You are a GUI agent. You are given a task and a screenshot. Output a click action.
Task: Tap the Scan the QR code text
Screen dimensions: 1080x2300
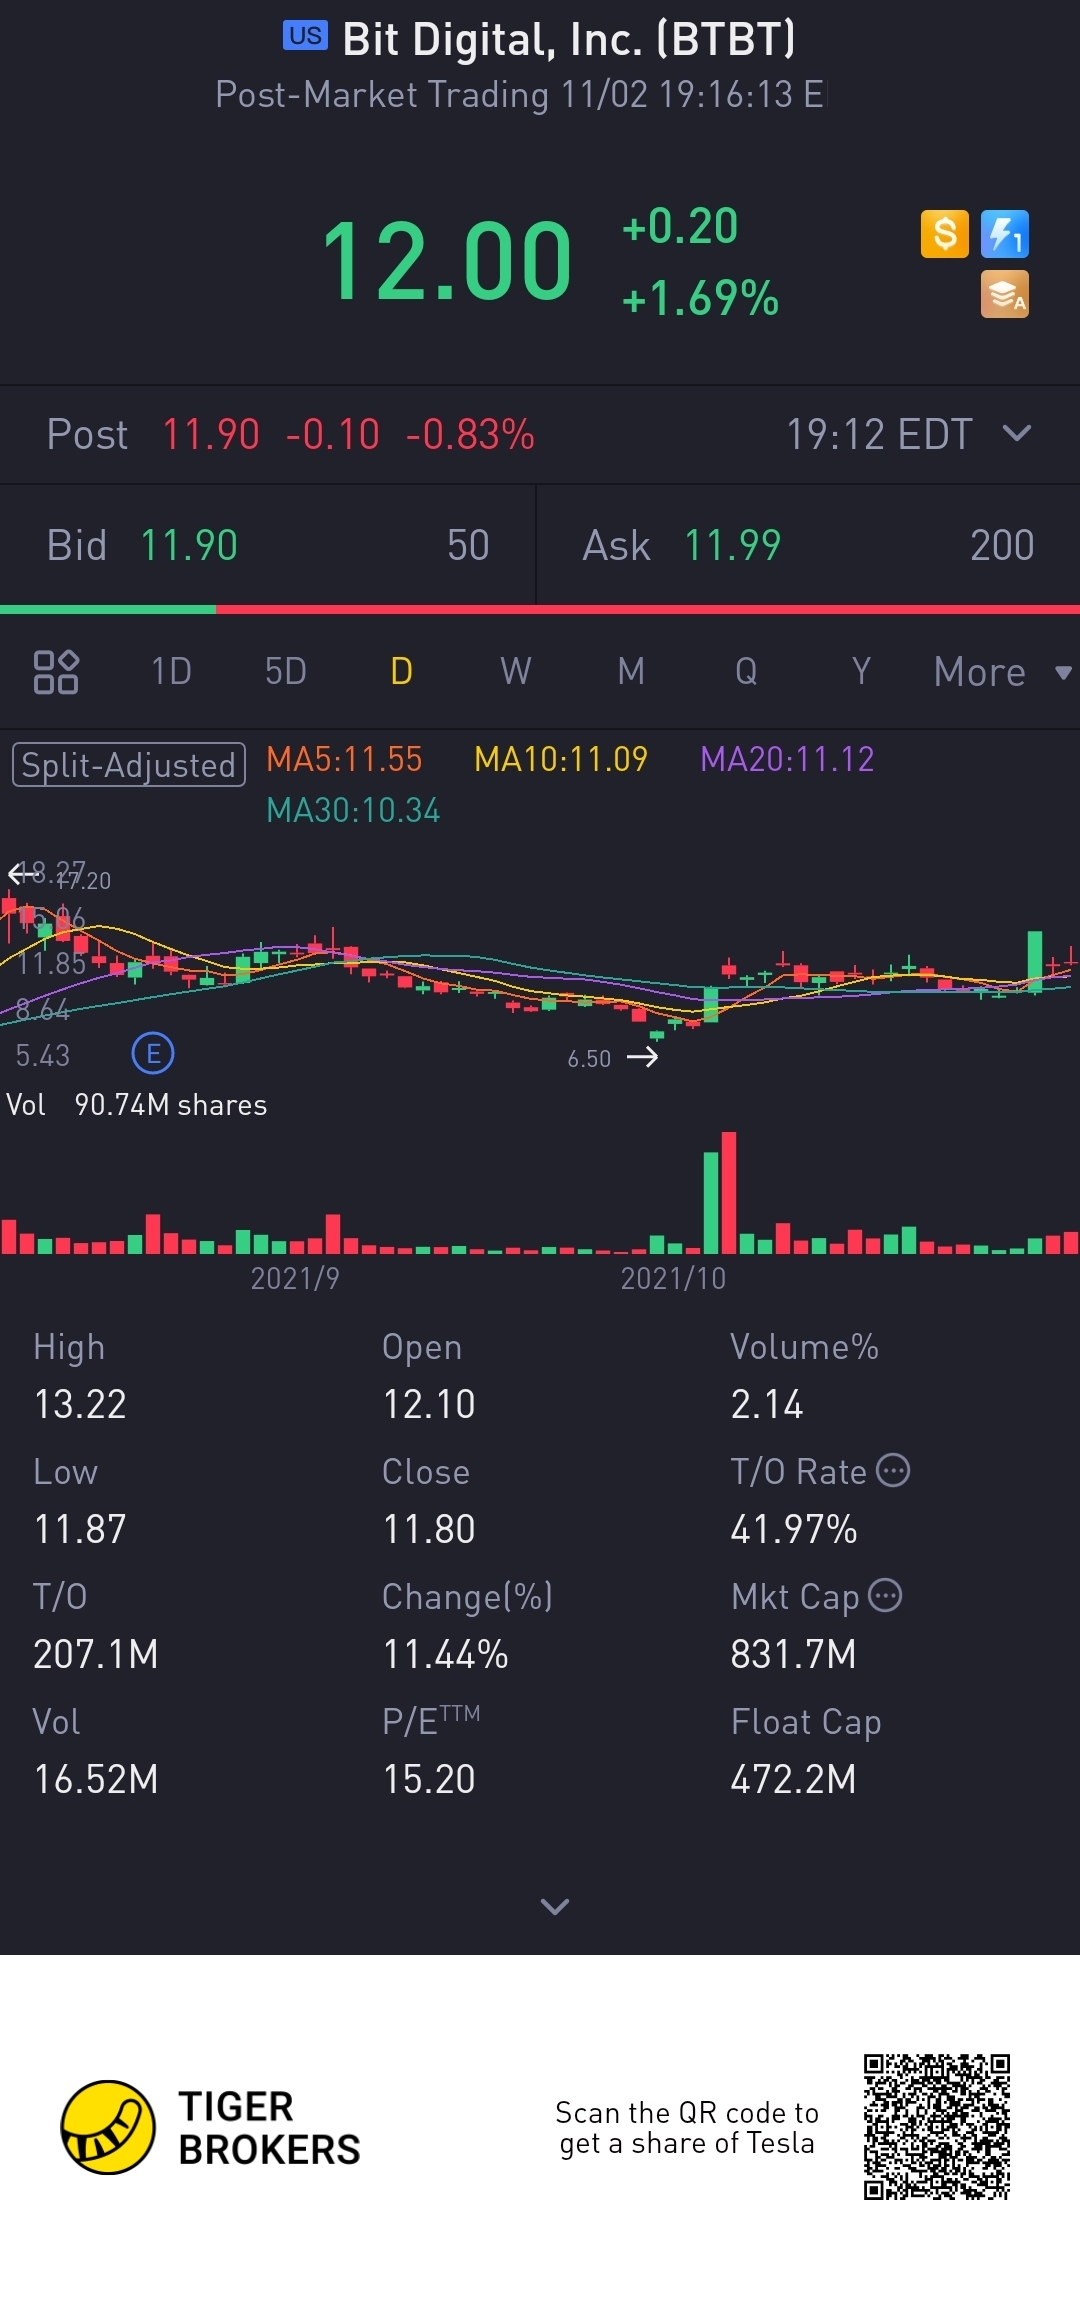pyautogui.click(x=687, y=2127)
